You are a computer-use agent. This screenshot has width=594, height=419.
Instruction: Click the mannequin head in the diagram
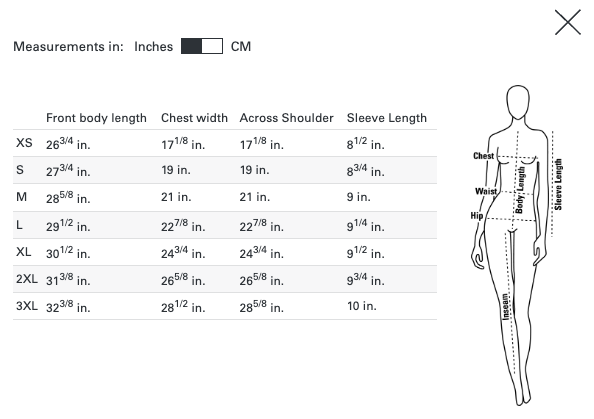click(518, 102)
